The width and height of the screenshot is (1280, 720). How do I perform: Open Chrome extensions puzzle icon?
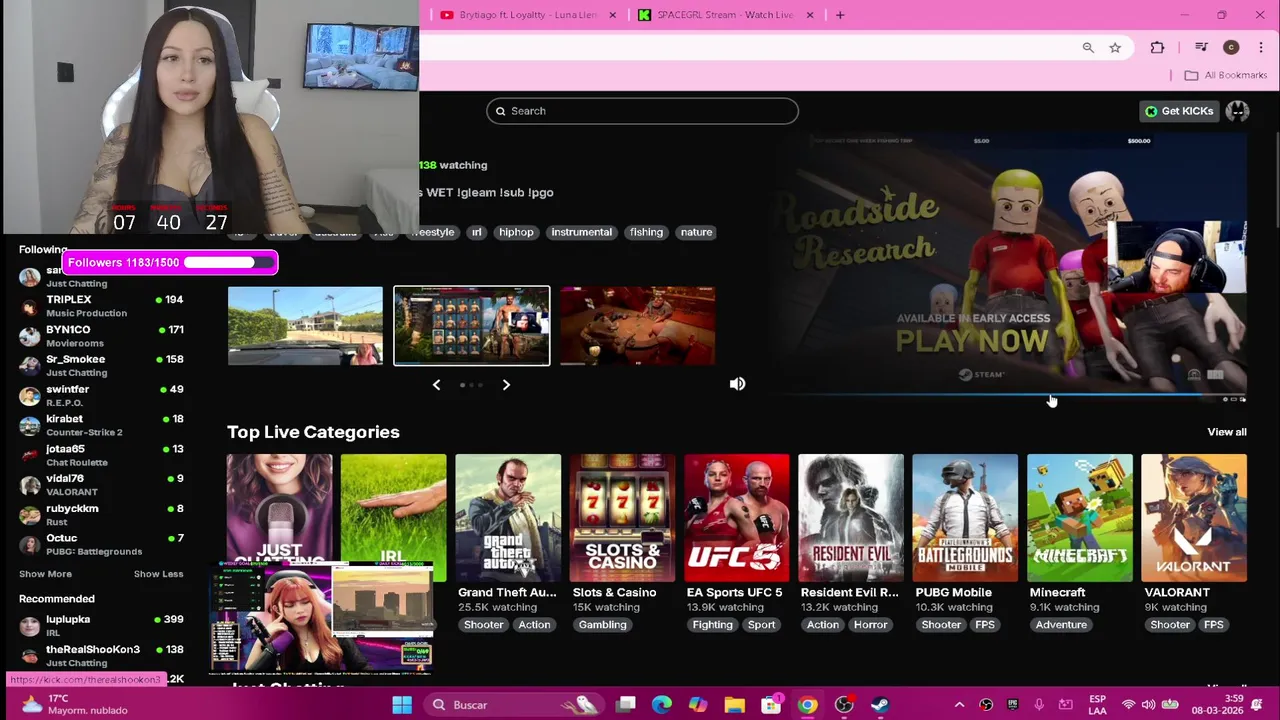(x=1157, y=47)
